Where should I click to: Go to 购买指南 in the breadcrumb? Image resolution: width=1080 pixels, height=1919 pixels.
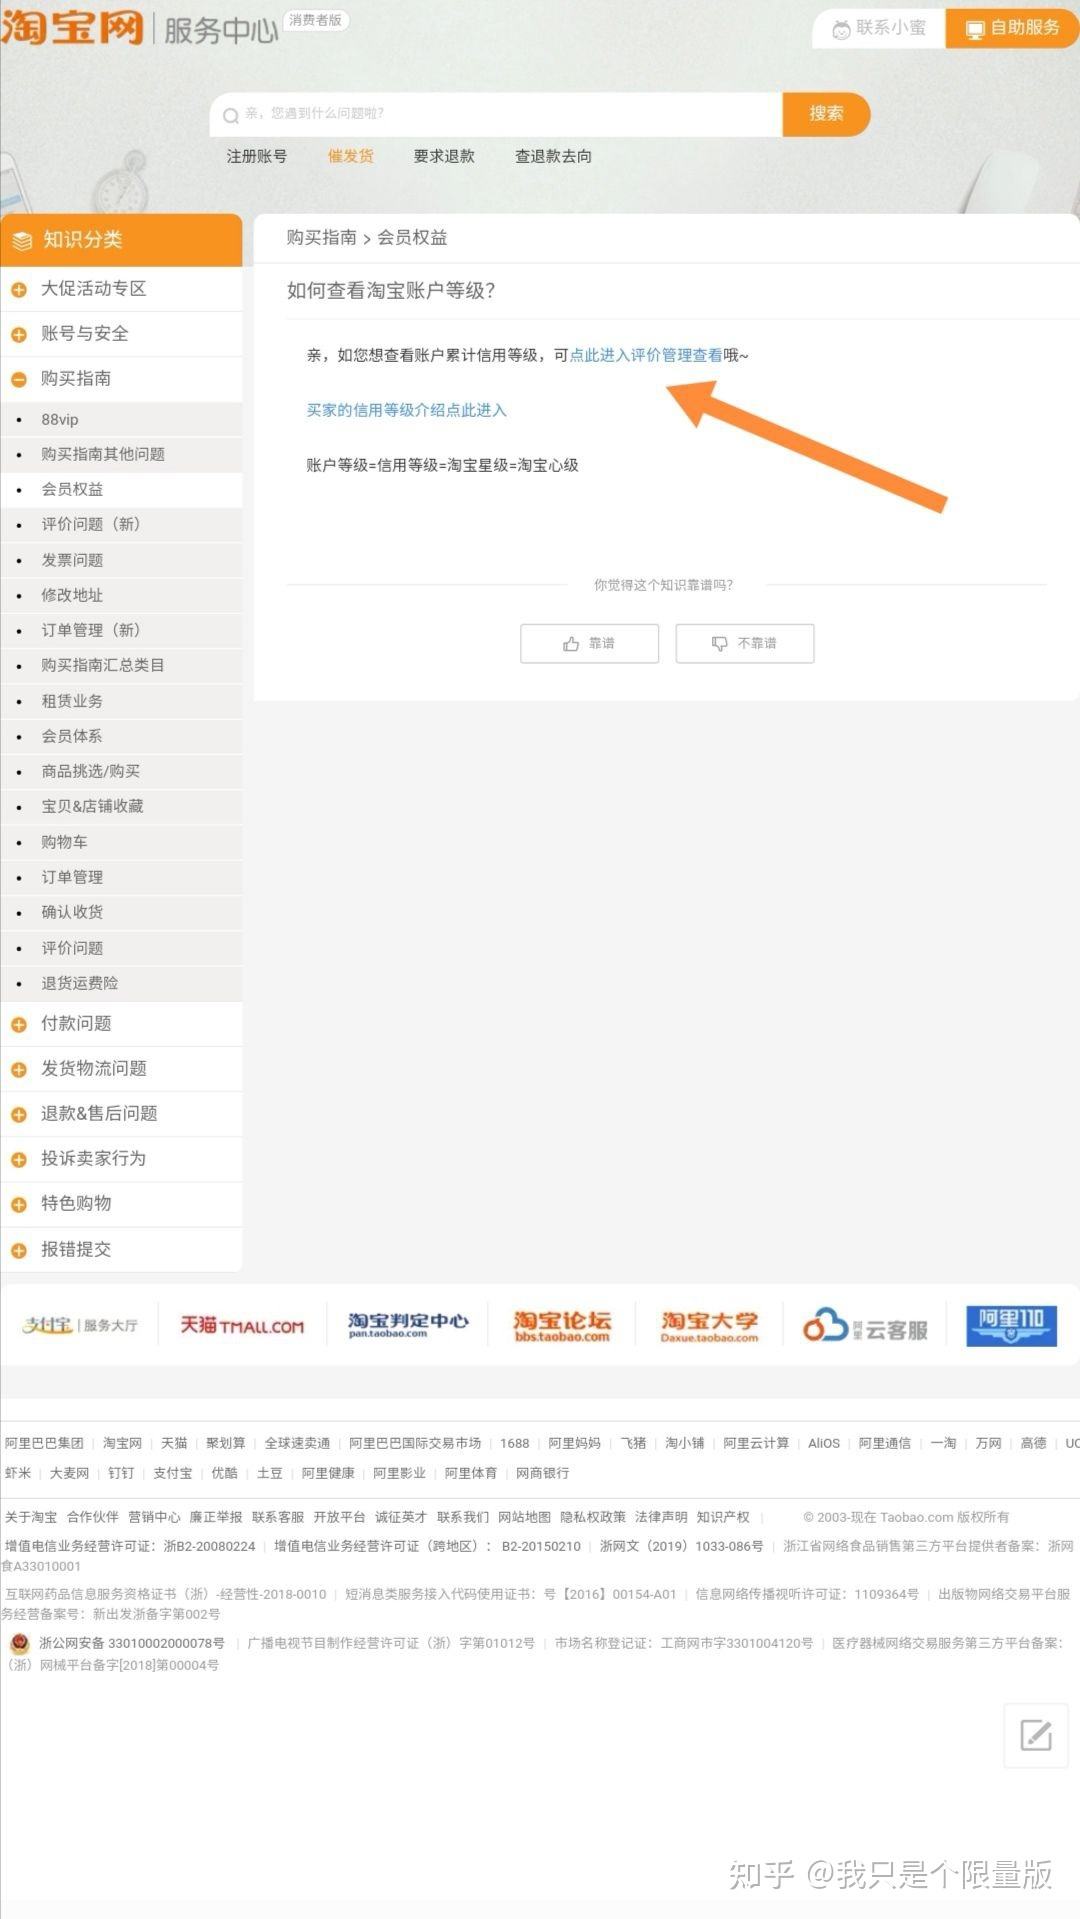[x=321, y=238]
